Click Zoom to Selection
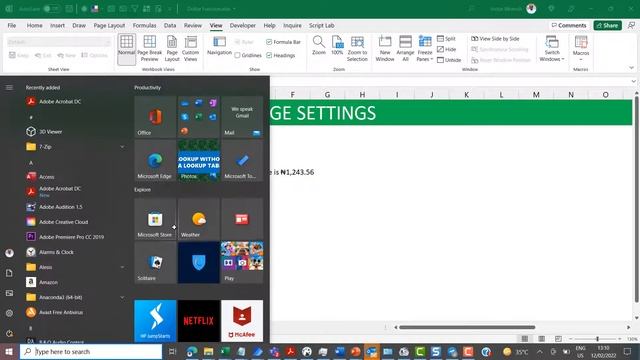640x360 pixels. (357, 49)
